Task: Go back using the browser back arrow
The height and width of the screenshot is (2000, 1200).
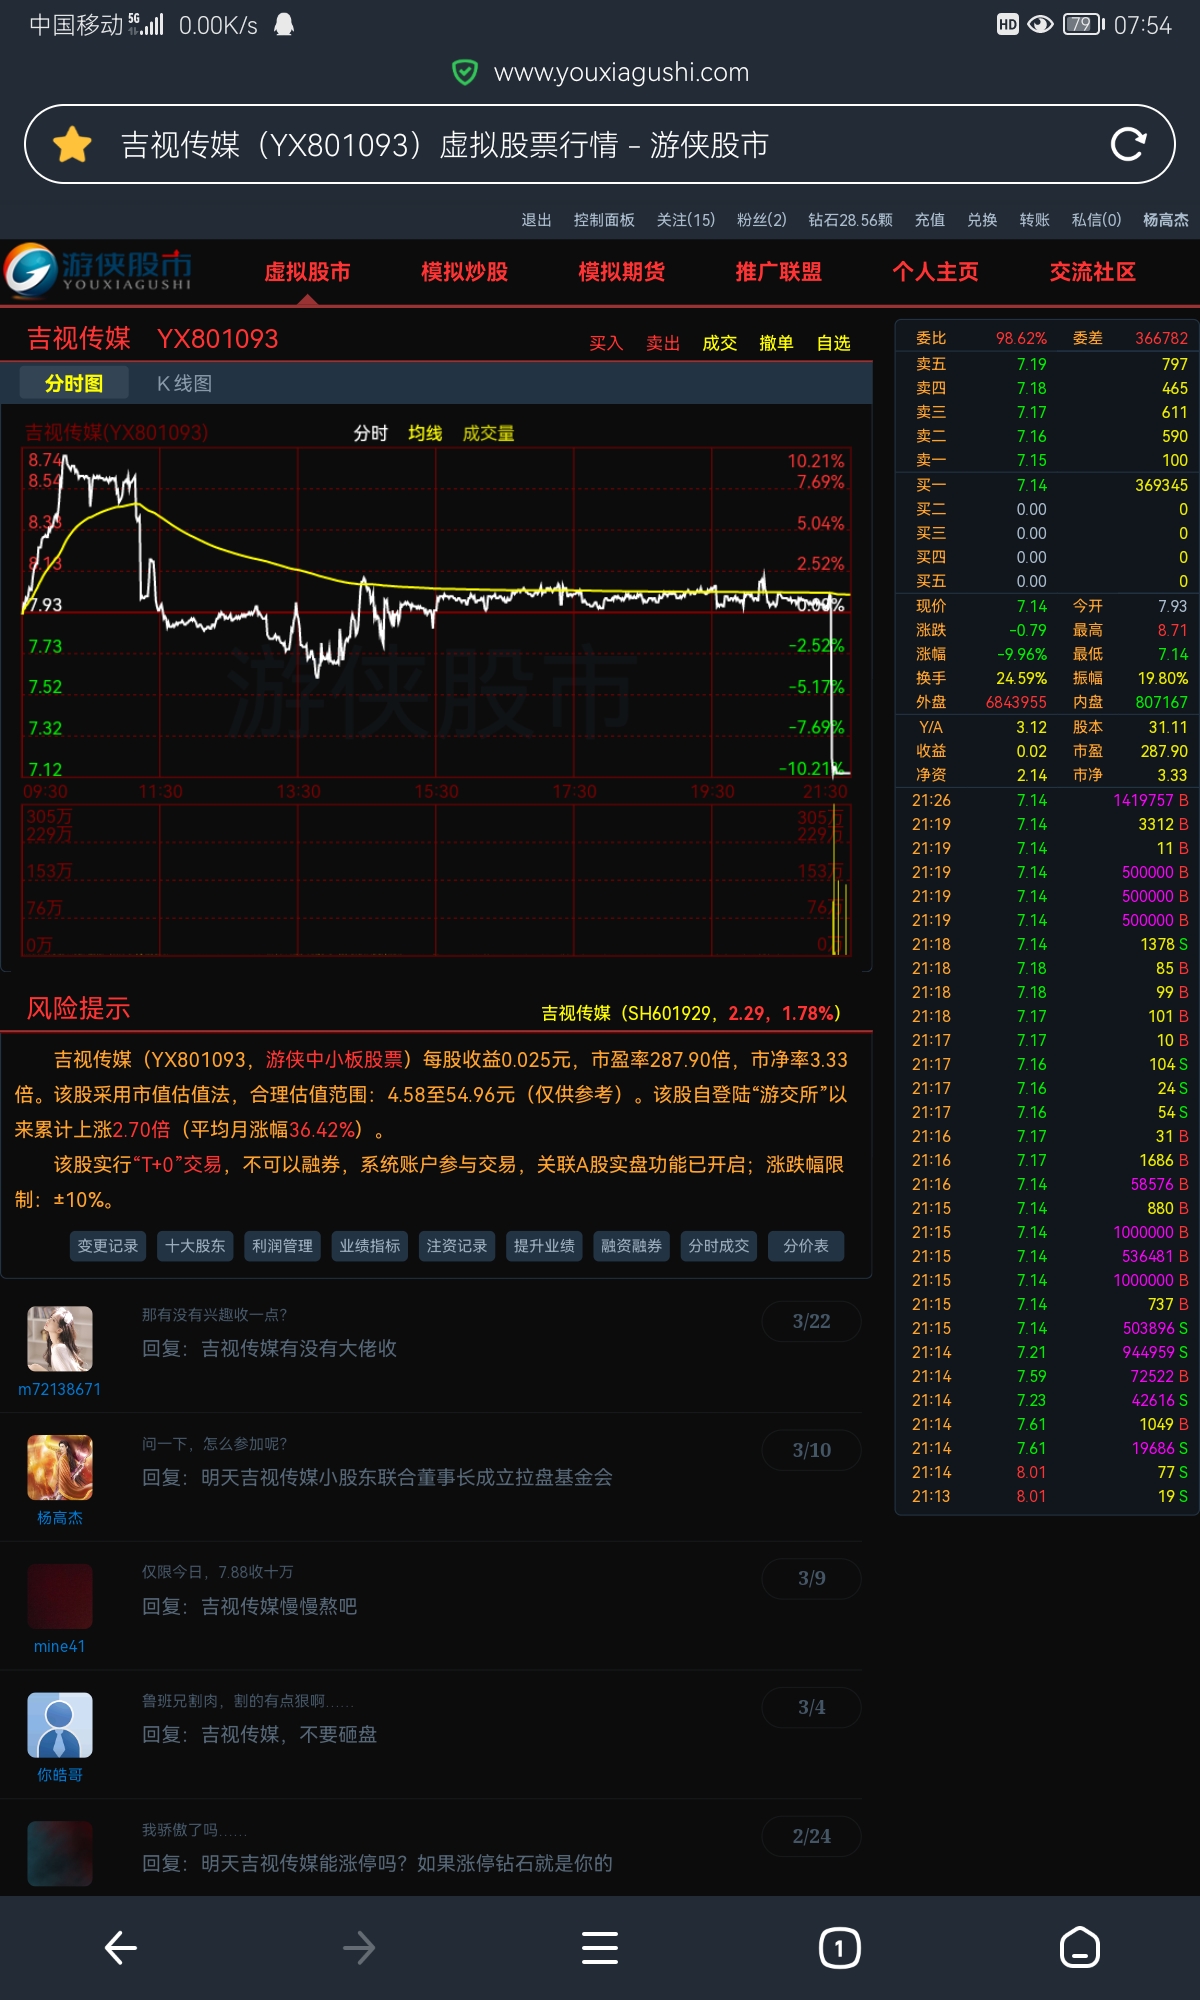Action: [121, 1948]
